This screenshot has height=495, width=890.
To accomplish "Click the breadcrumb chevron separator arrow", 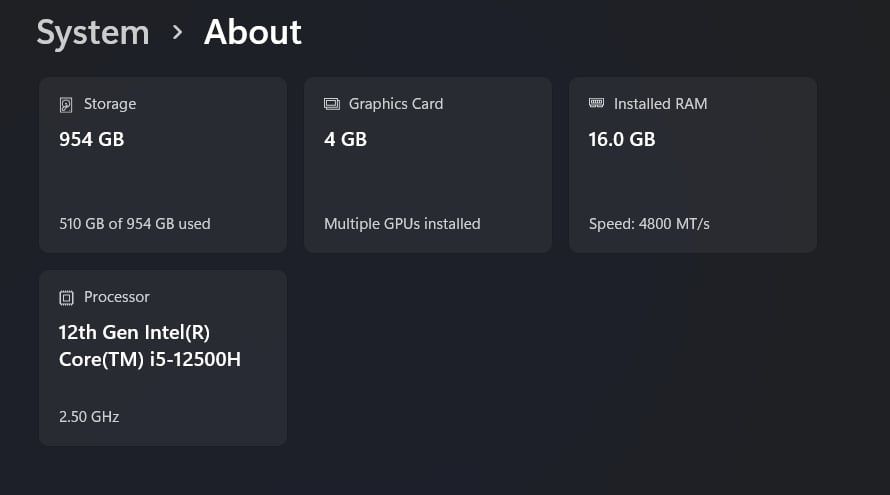I will (178, 33).
